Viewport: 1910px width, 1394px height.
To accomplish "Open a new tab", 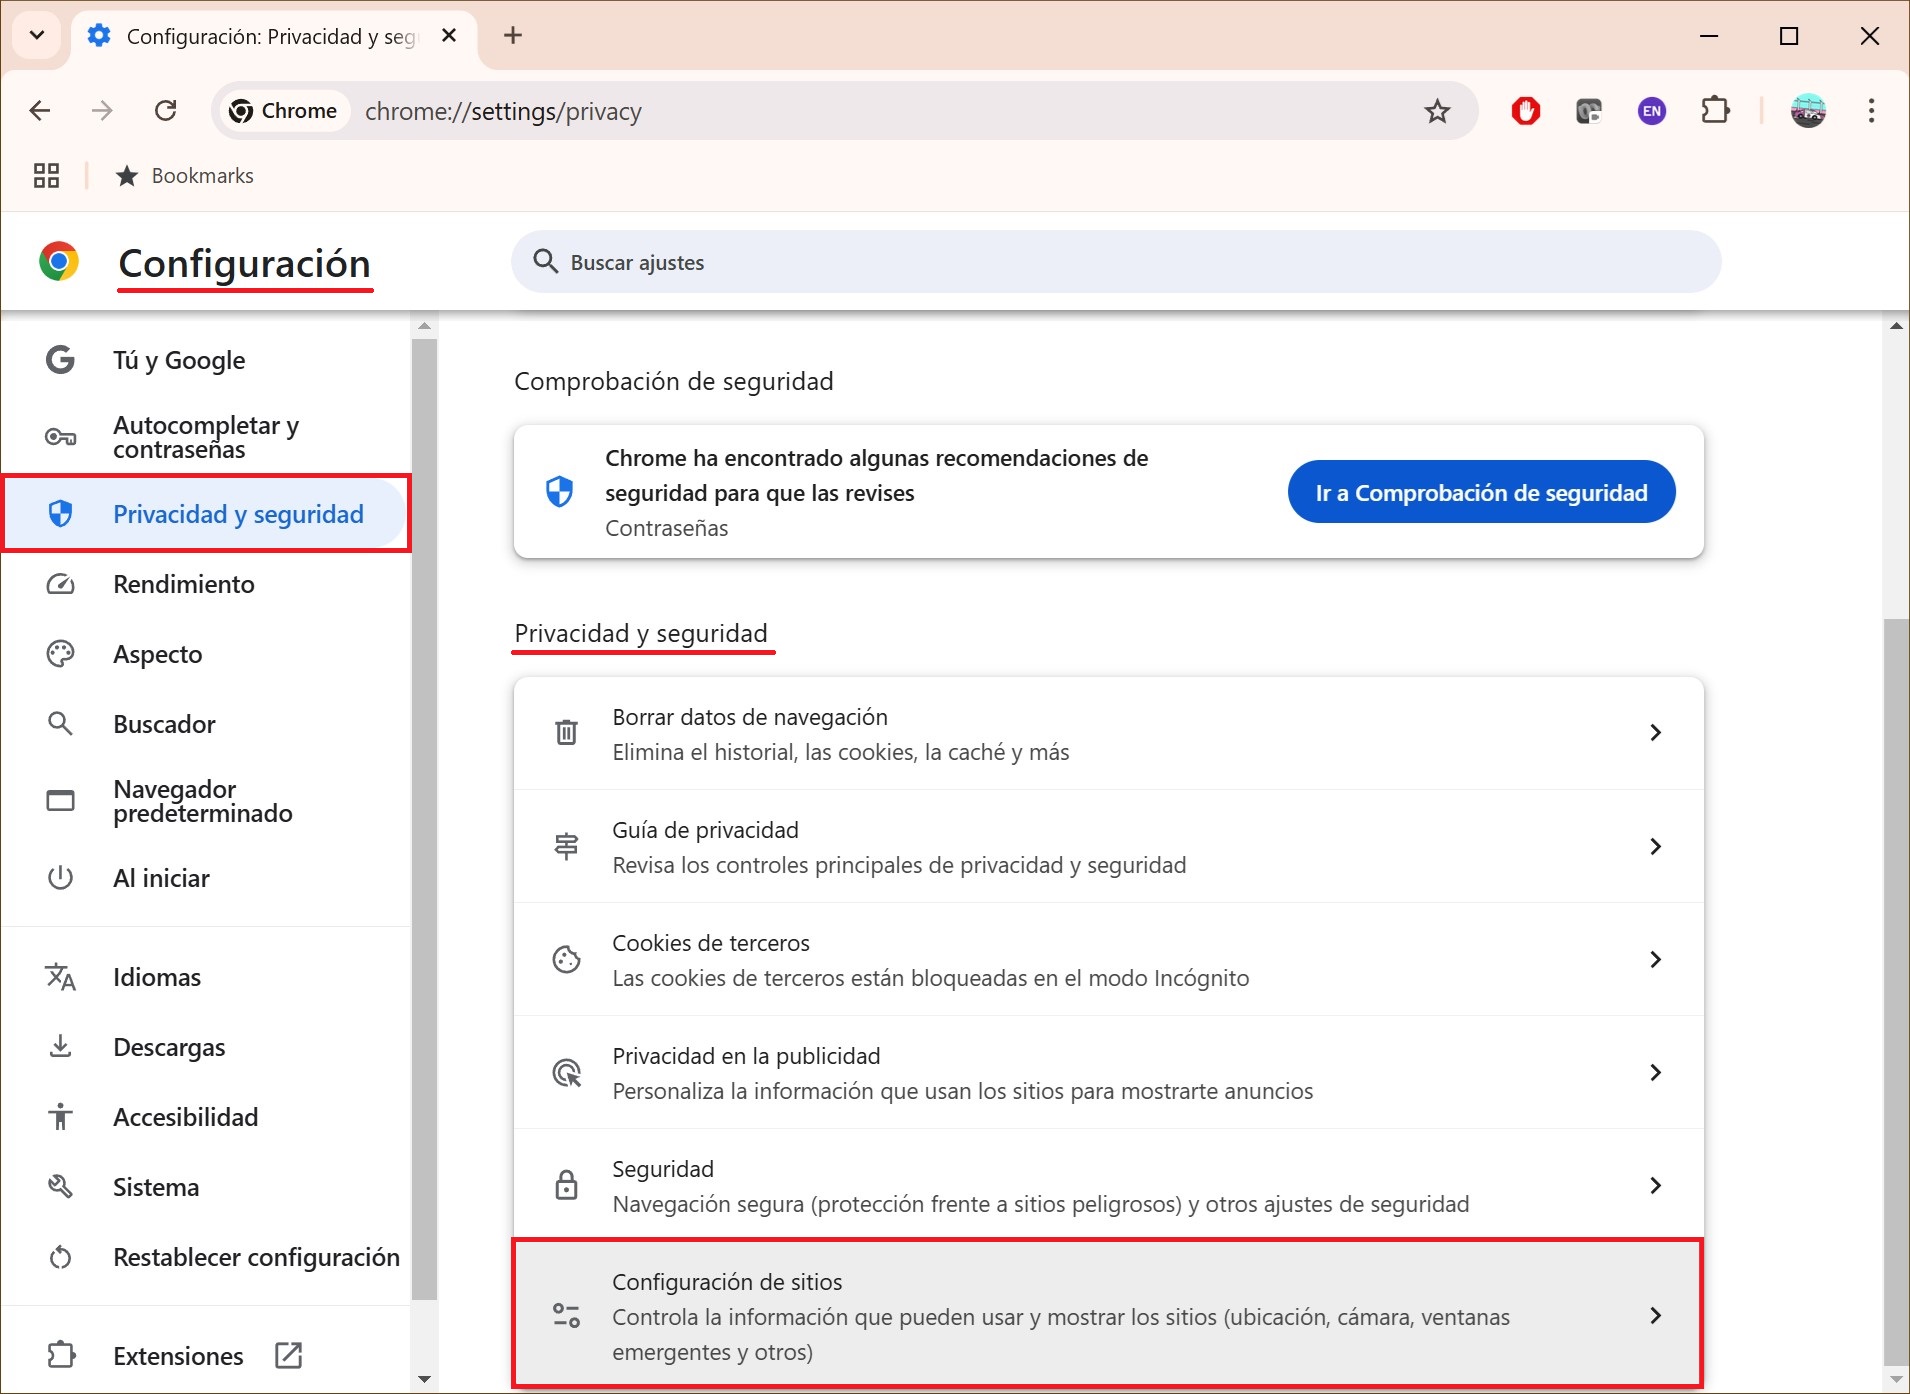I will point(513,36).
